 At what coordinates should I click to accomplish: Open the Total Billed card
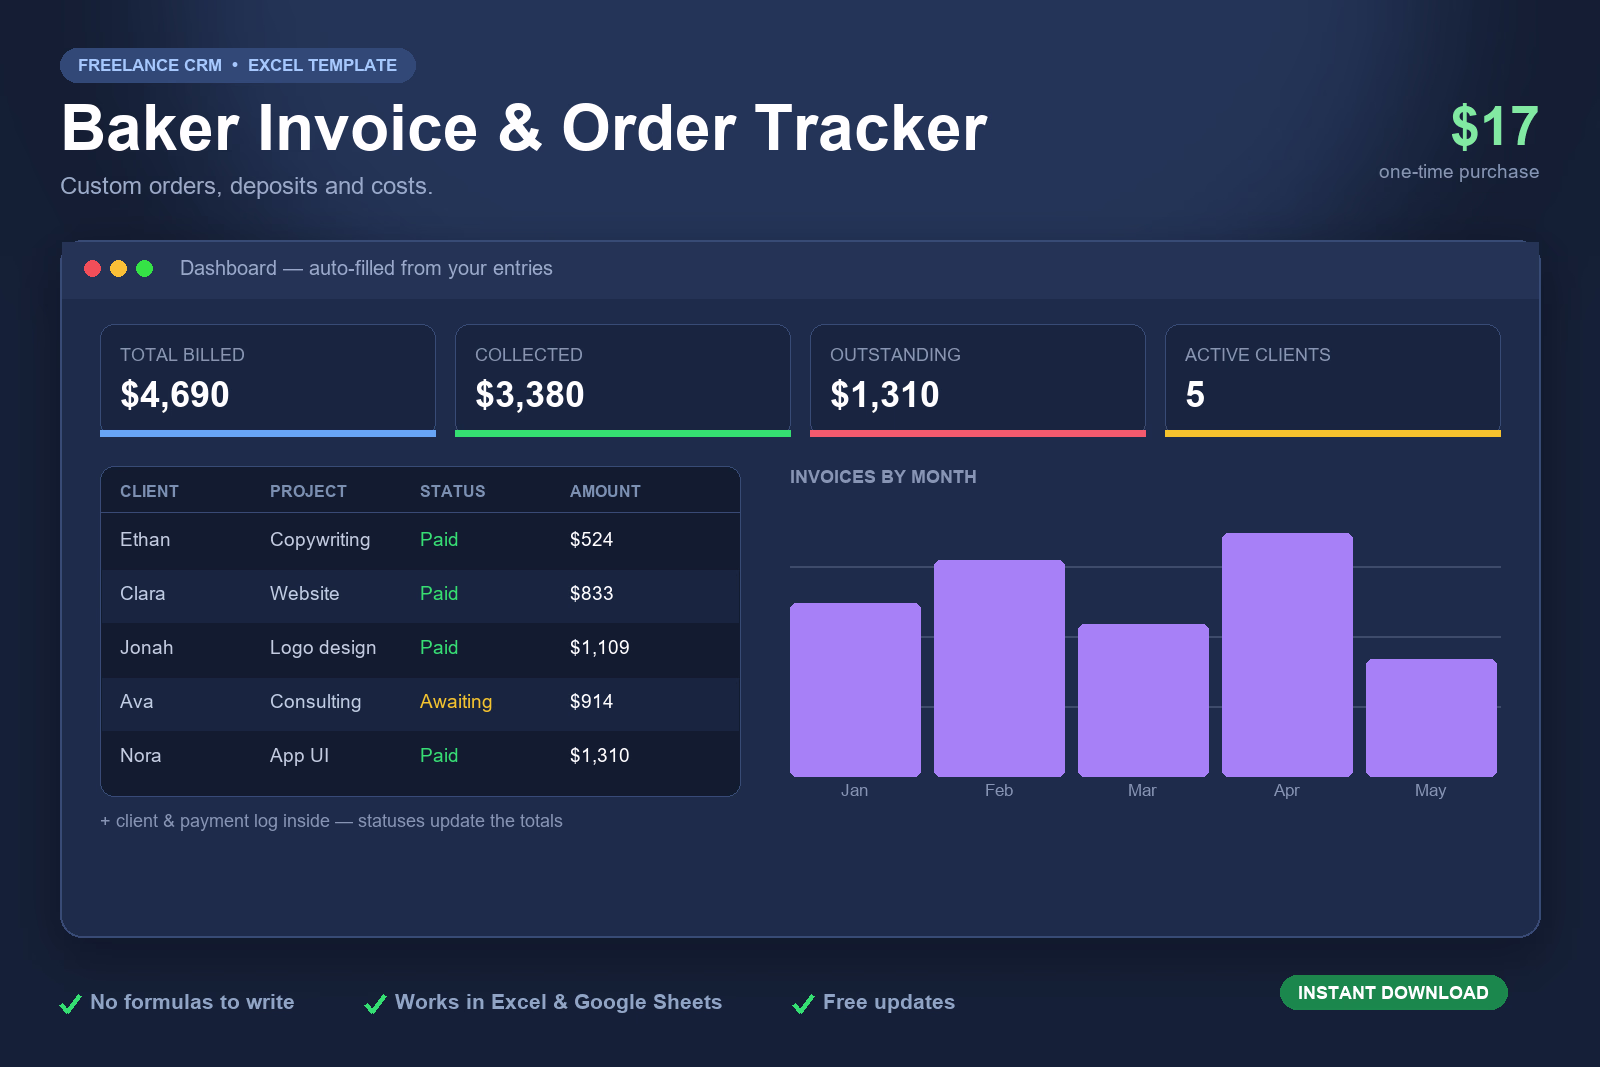tap(268, 380)
